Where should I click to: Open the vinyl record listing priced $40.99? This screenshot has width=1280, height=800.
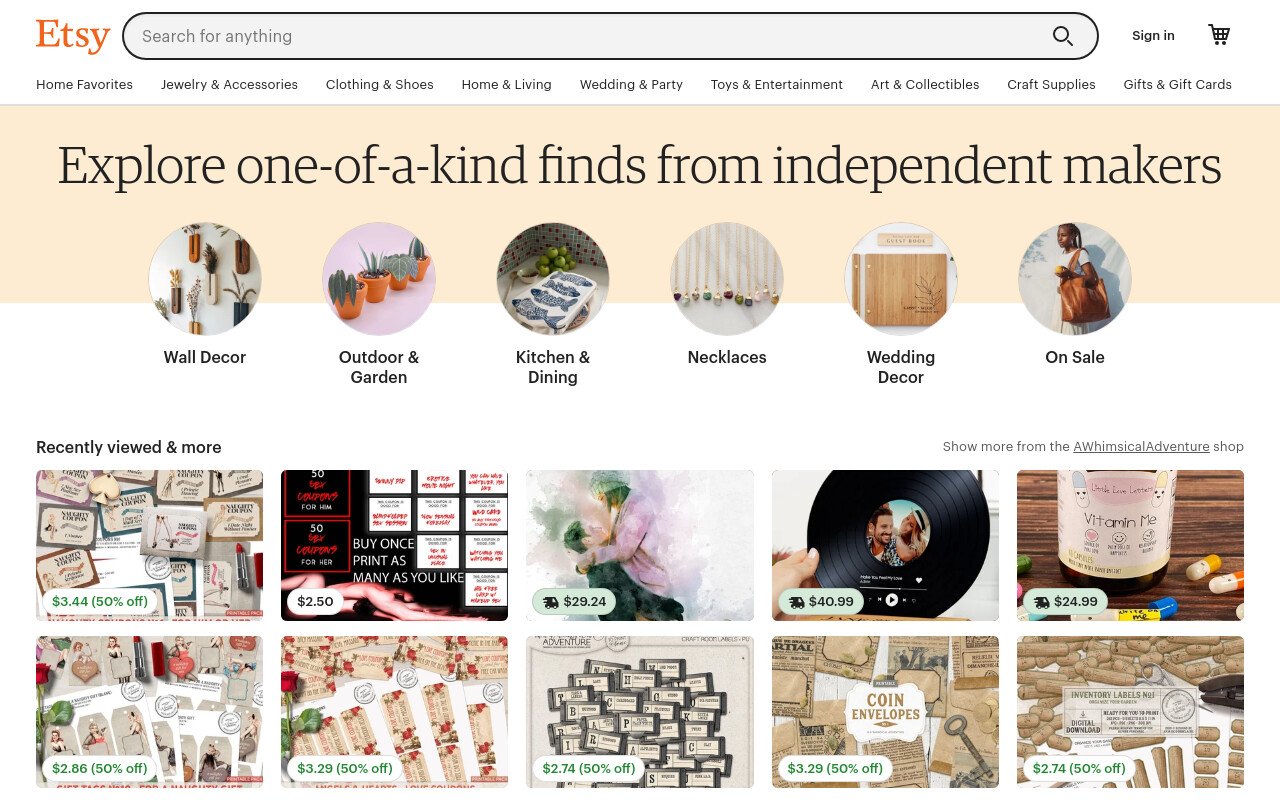point(885,545)
